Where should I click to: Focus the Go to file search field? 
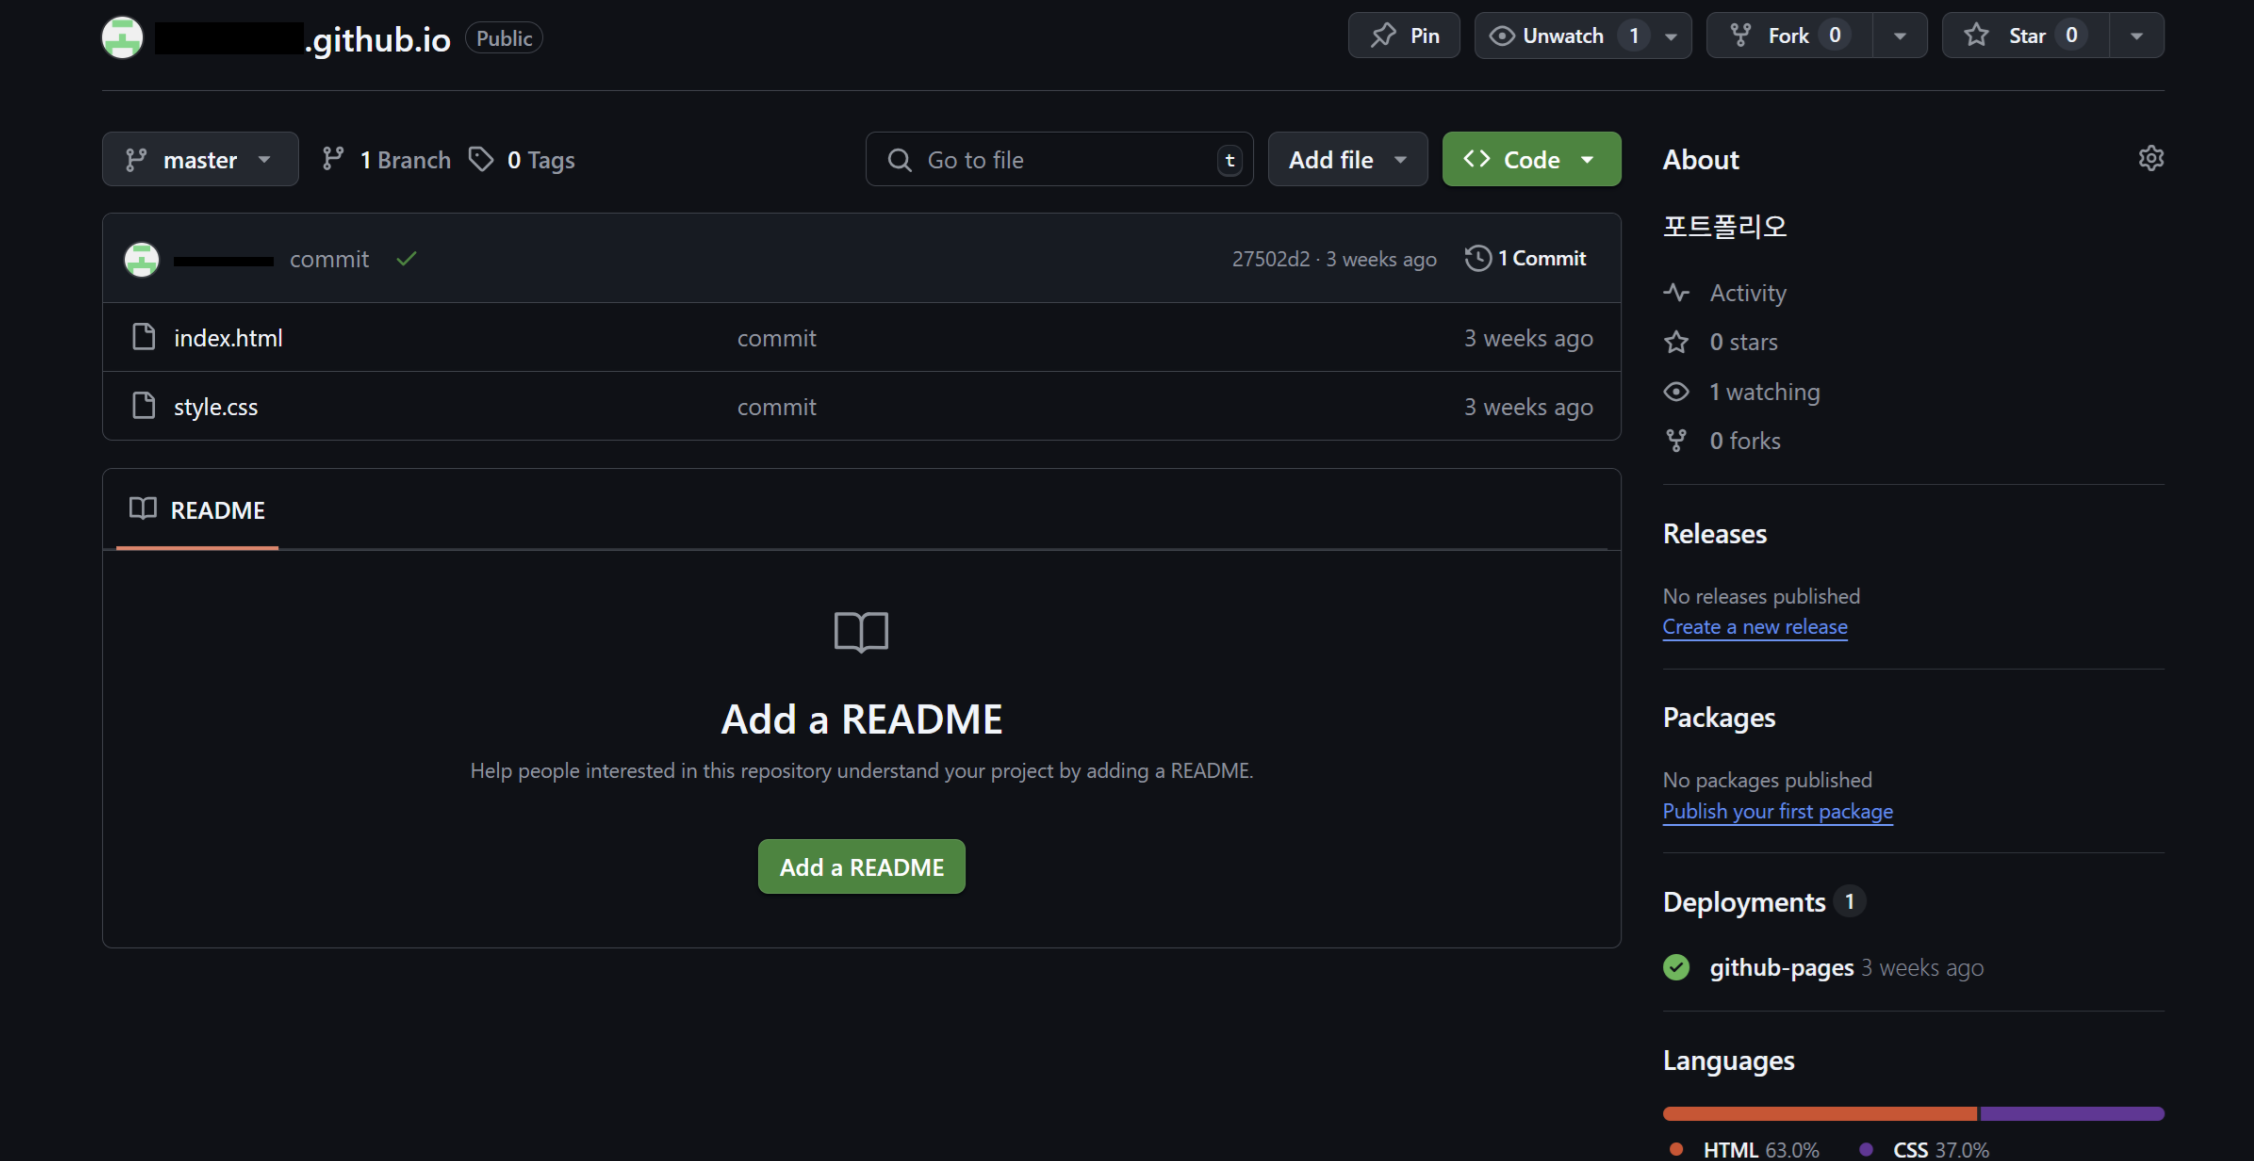[x=1060, y=160]
